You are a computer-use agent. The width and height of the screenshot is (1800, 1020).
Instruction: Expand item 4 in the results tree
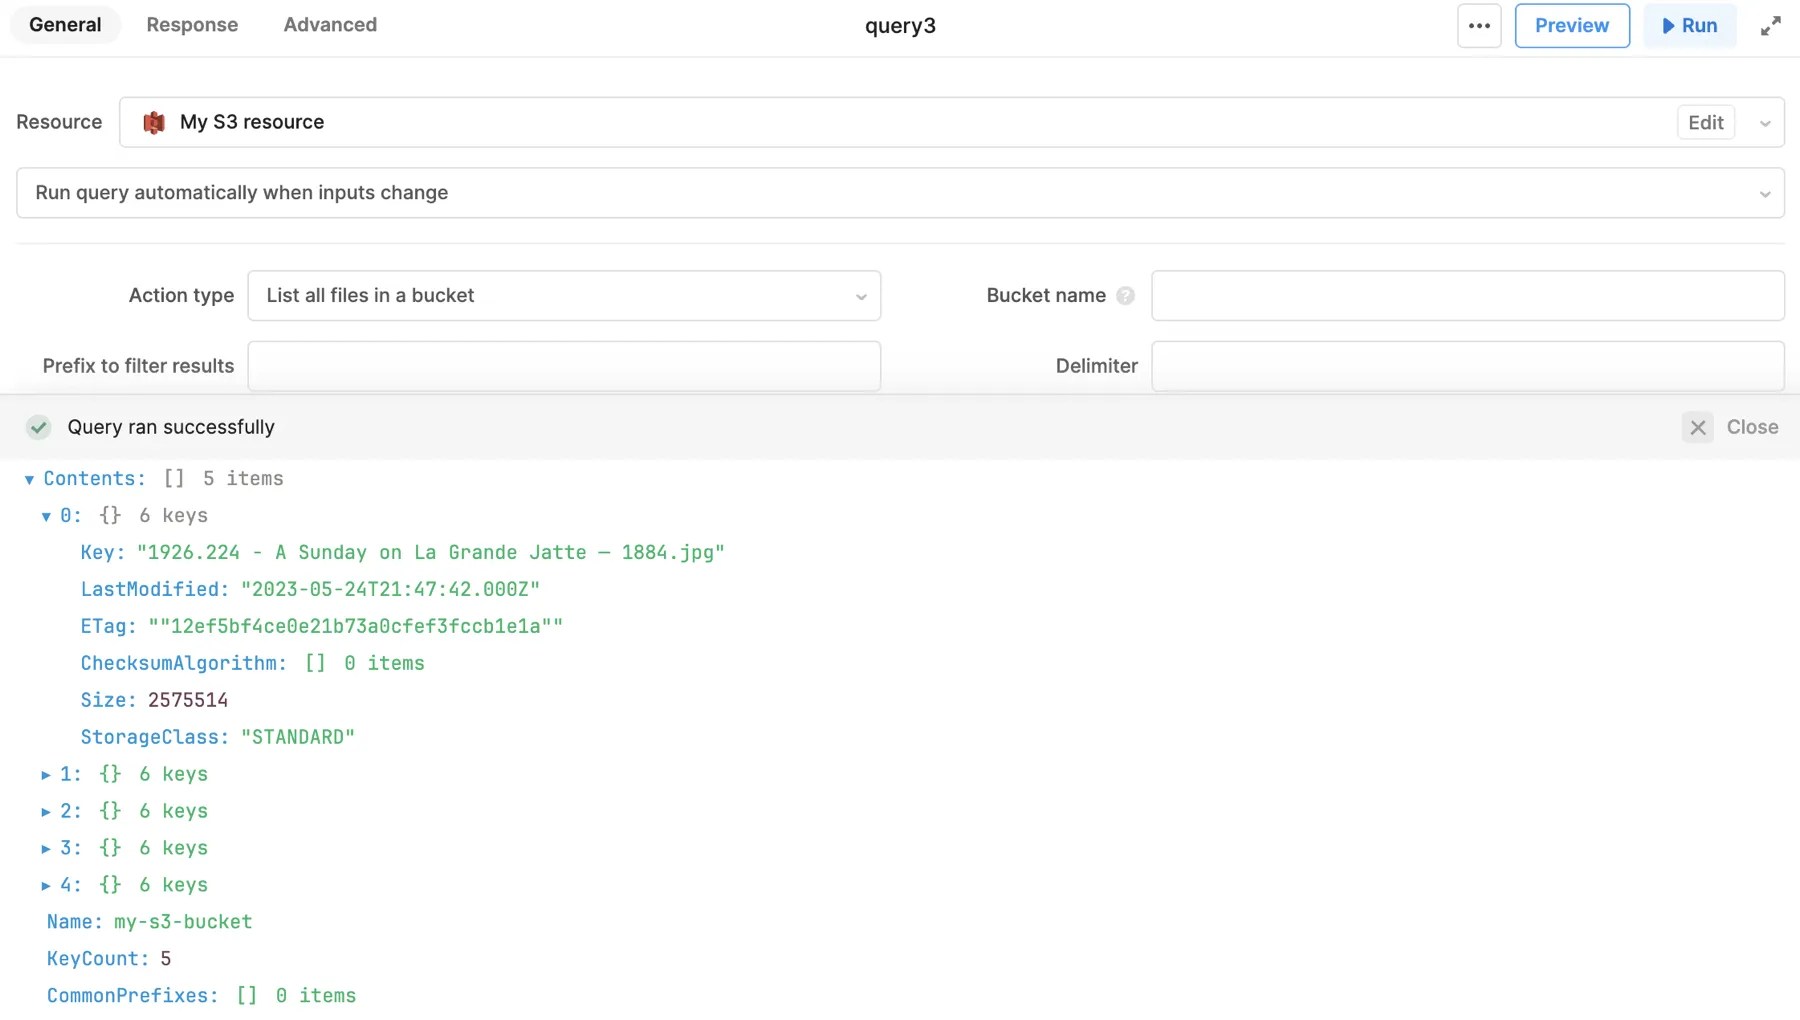[45, 885]
